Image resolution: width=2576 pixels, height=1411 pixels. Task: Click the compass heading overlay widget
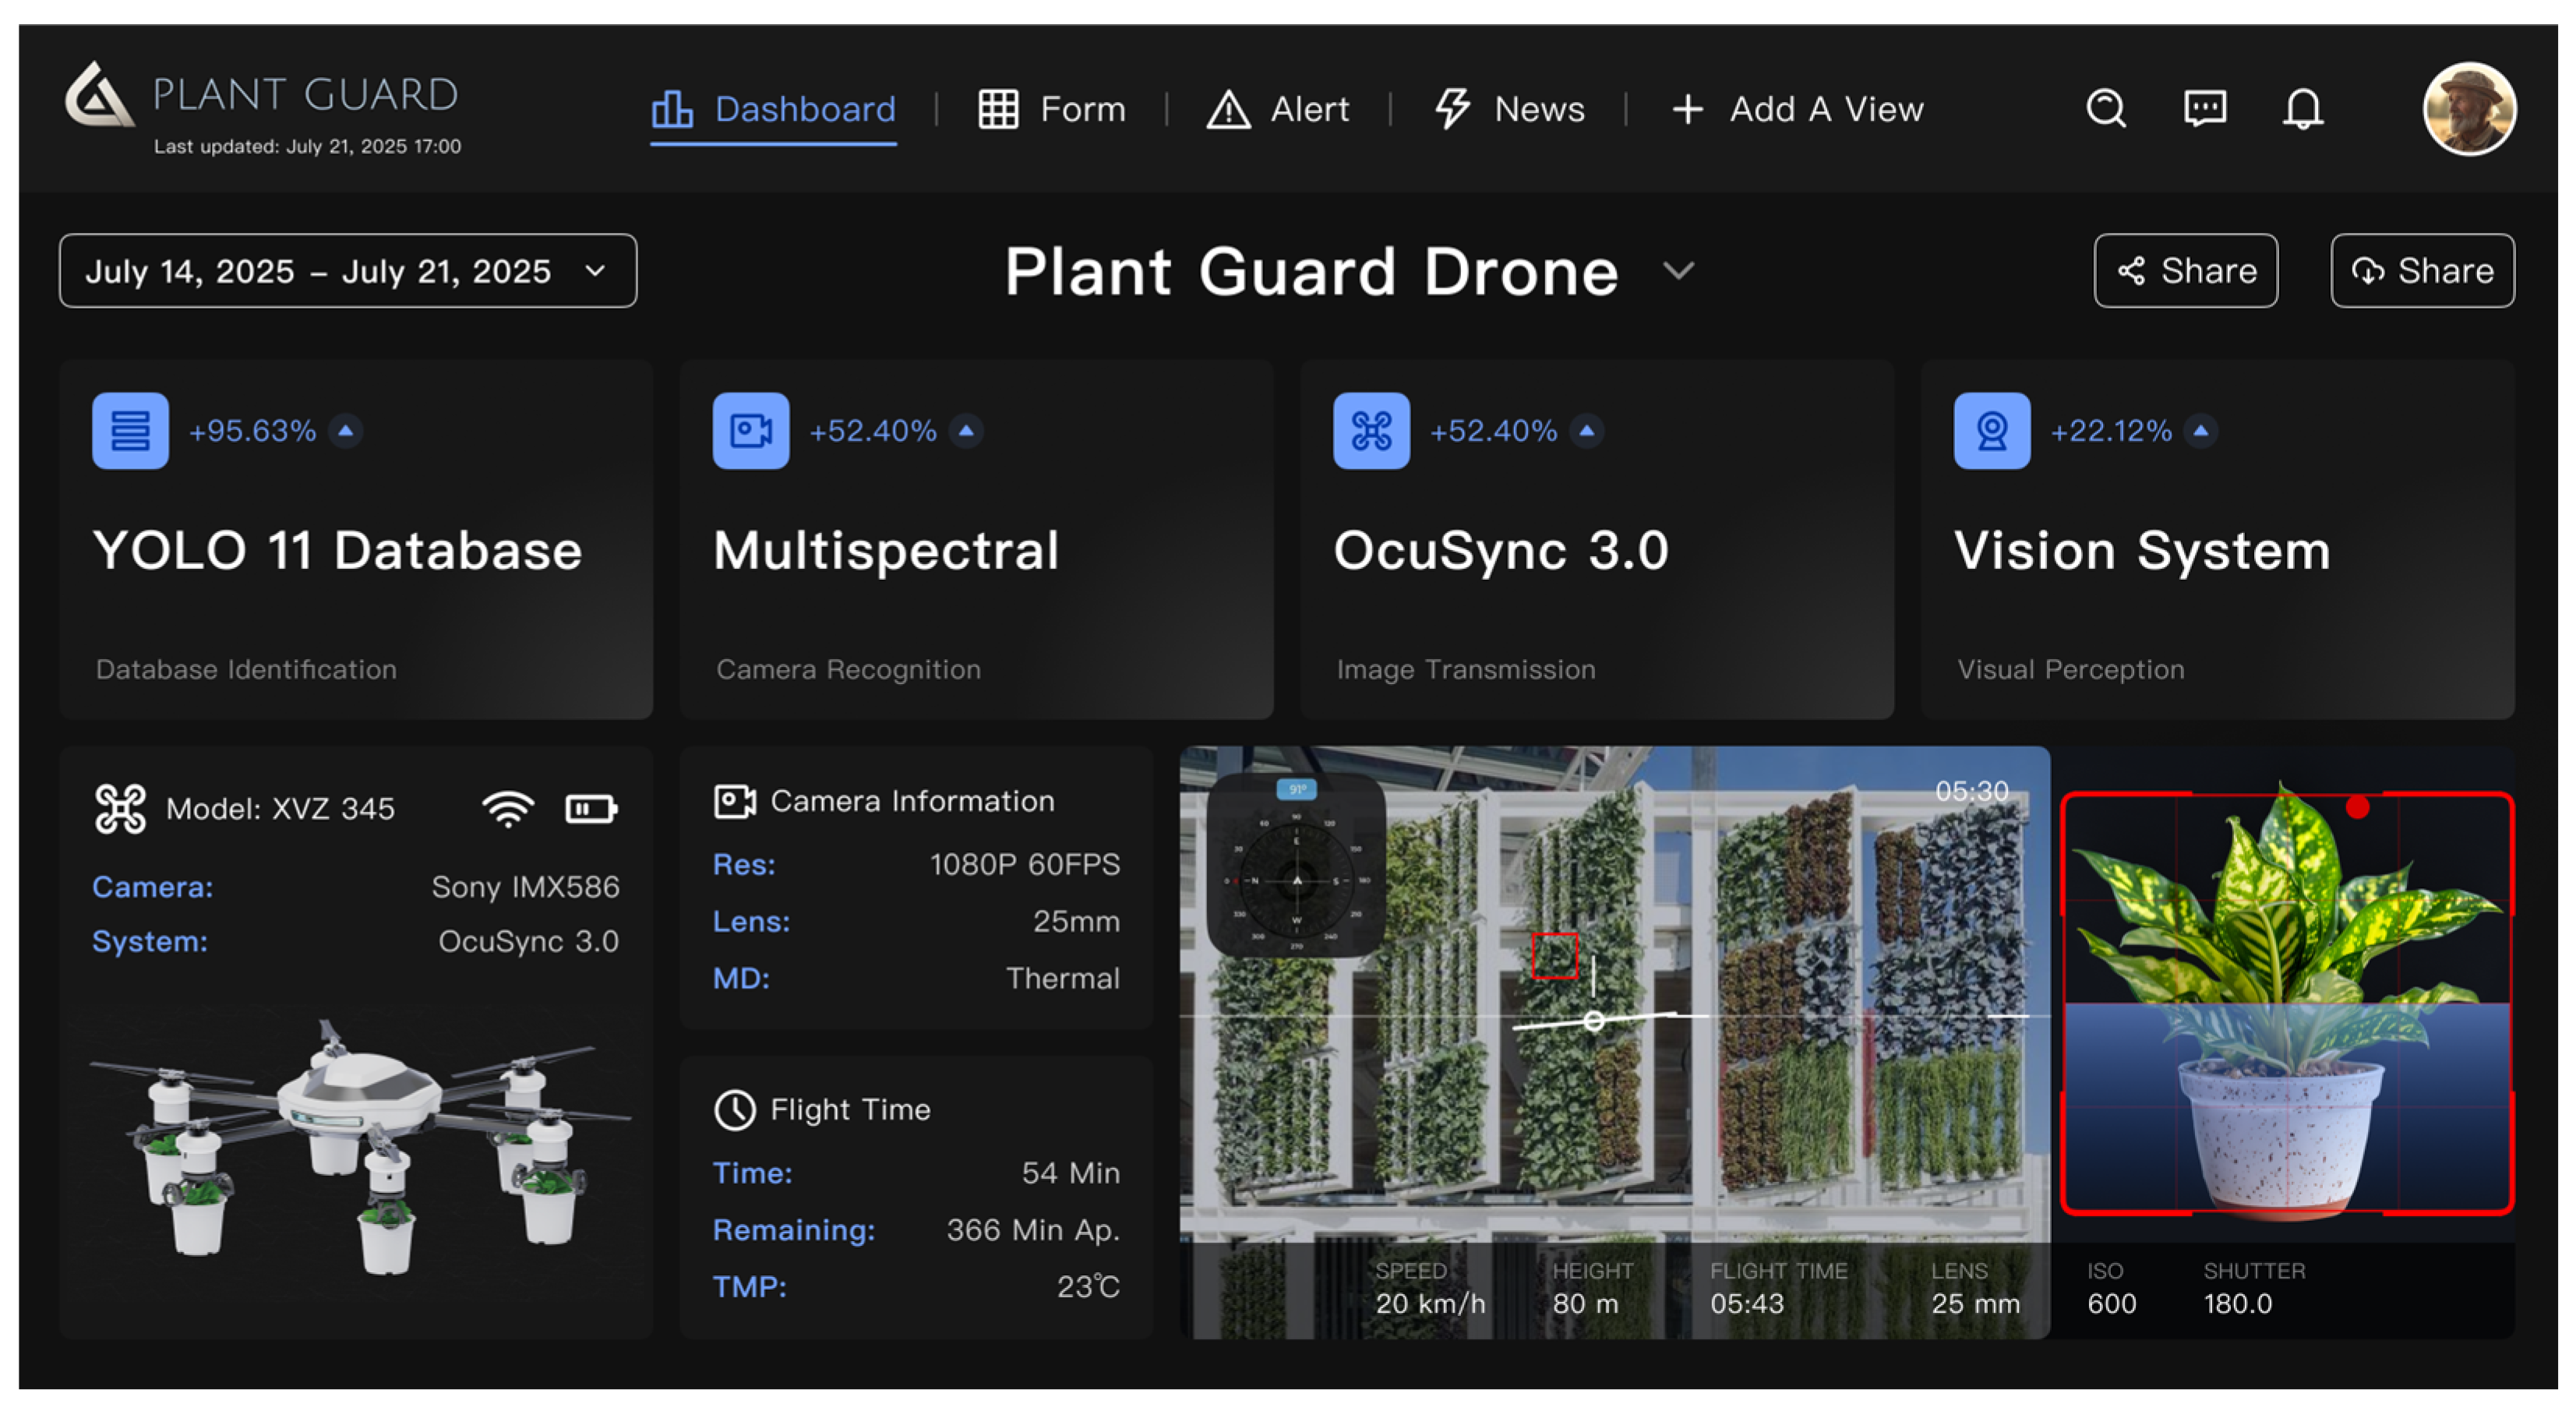[1296, 865]
